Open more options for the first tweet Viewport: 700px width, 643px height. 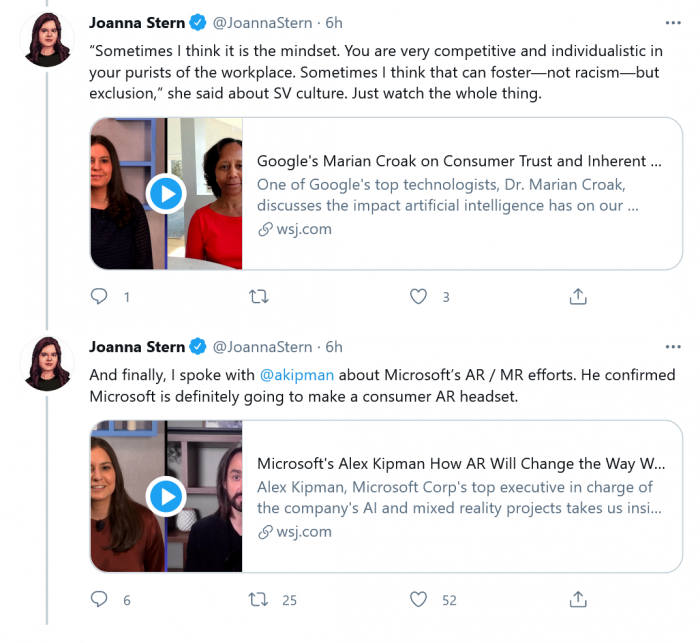674,23
